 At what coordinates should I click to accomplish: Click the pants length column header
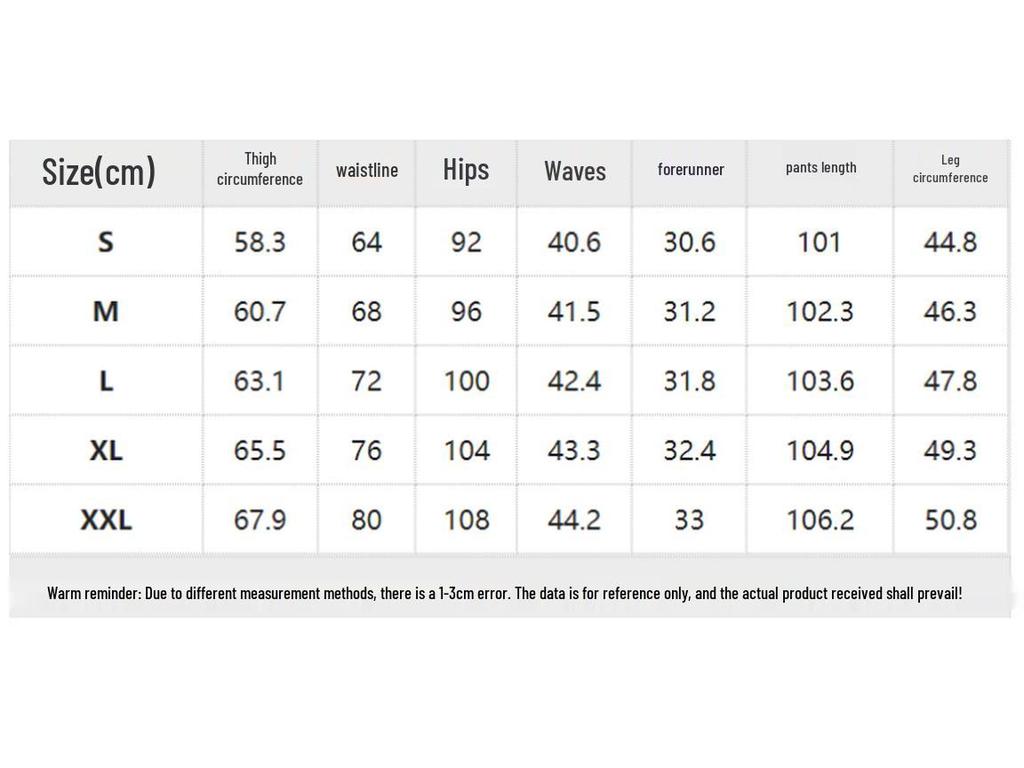(821, 168)
